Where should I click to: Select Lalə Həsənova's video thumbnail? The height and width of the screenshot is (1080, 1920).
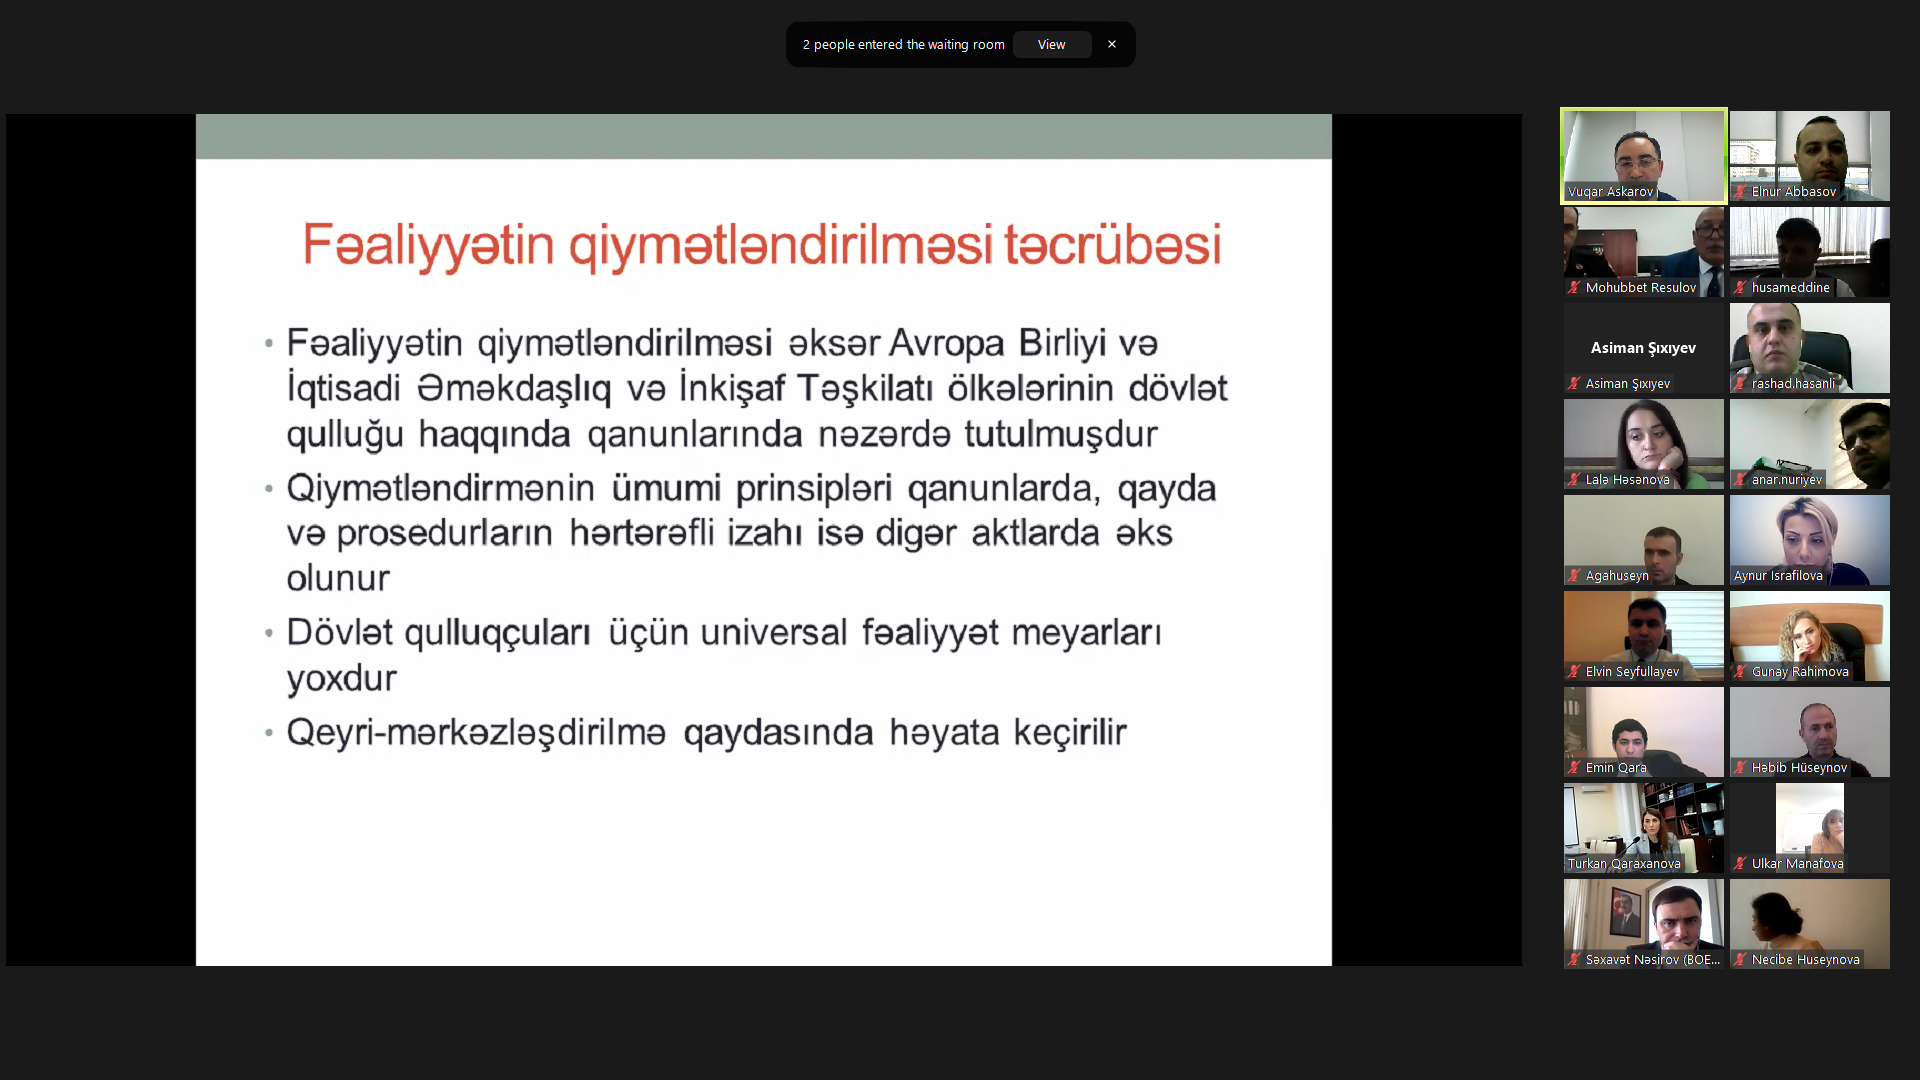[1643, 444]
